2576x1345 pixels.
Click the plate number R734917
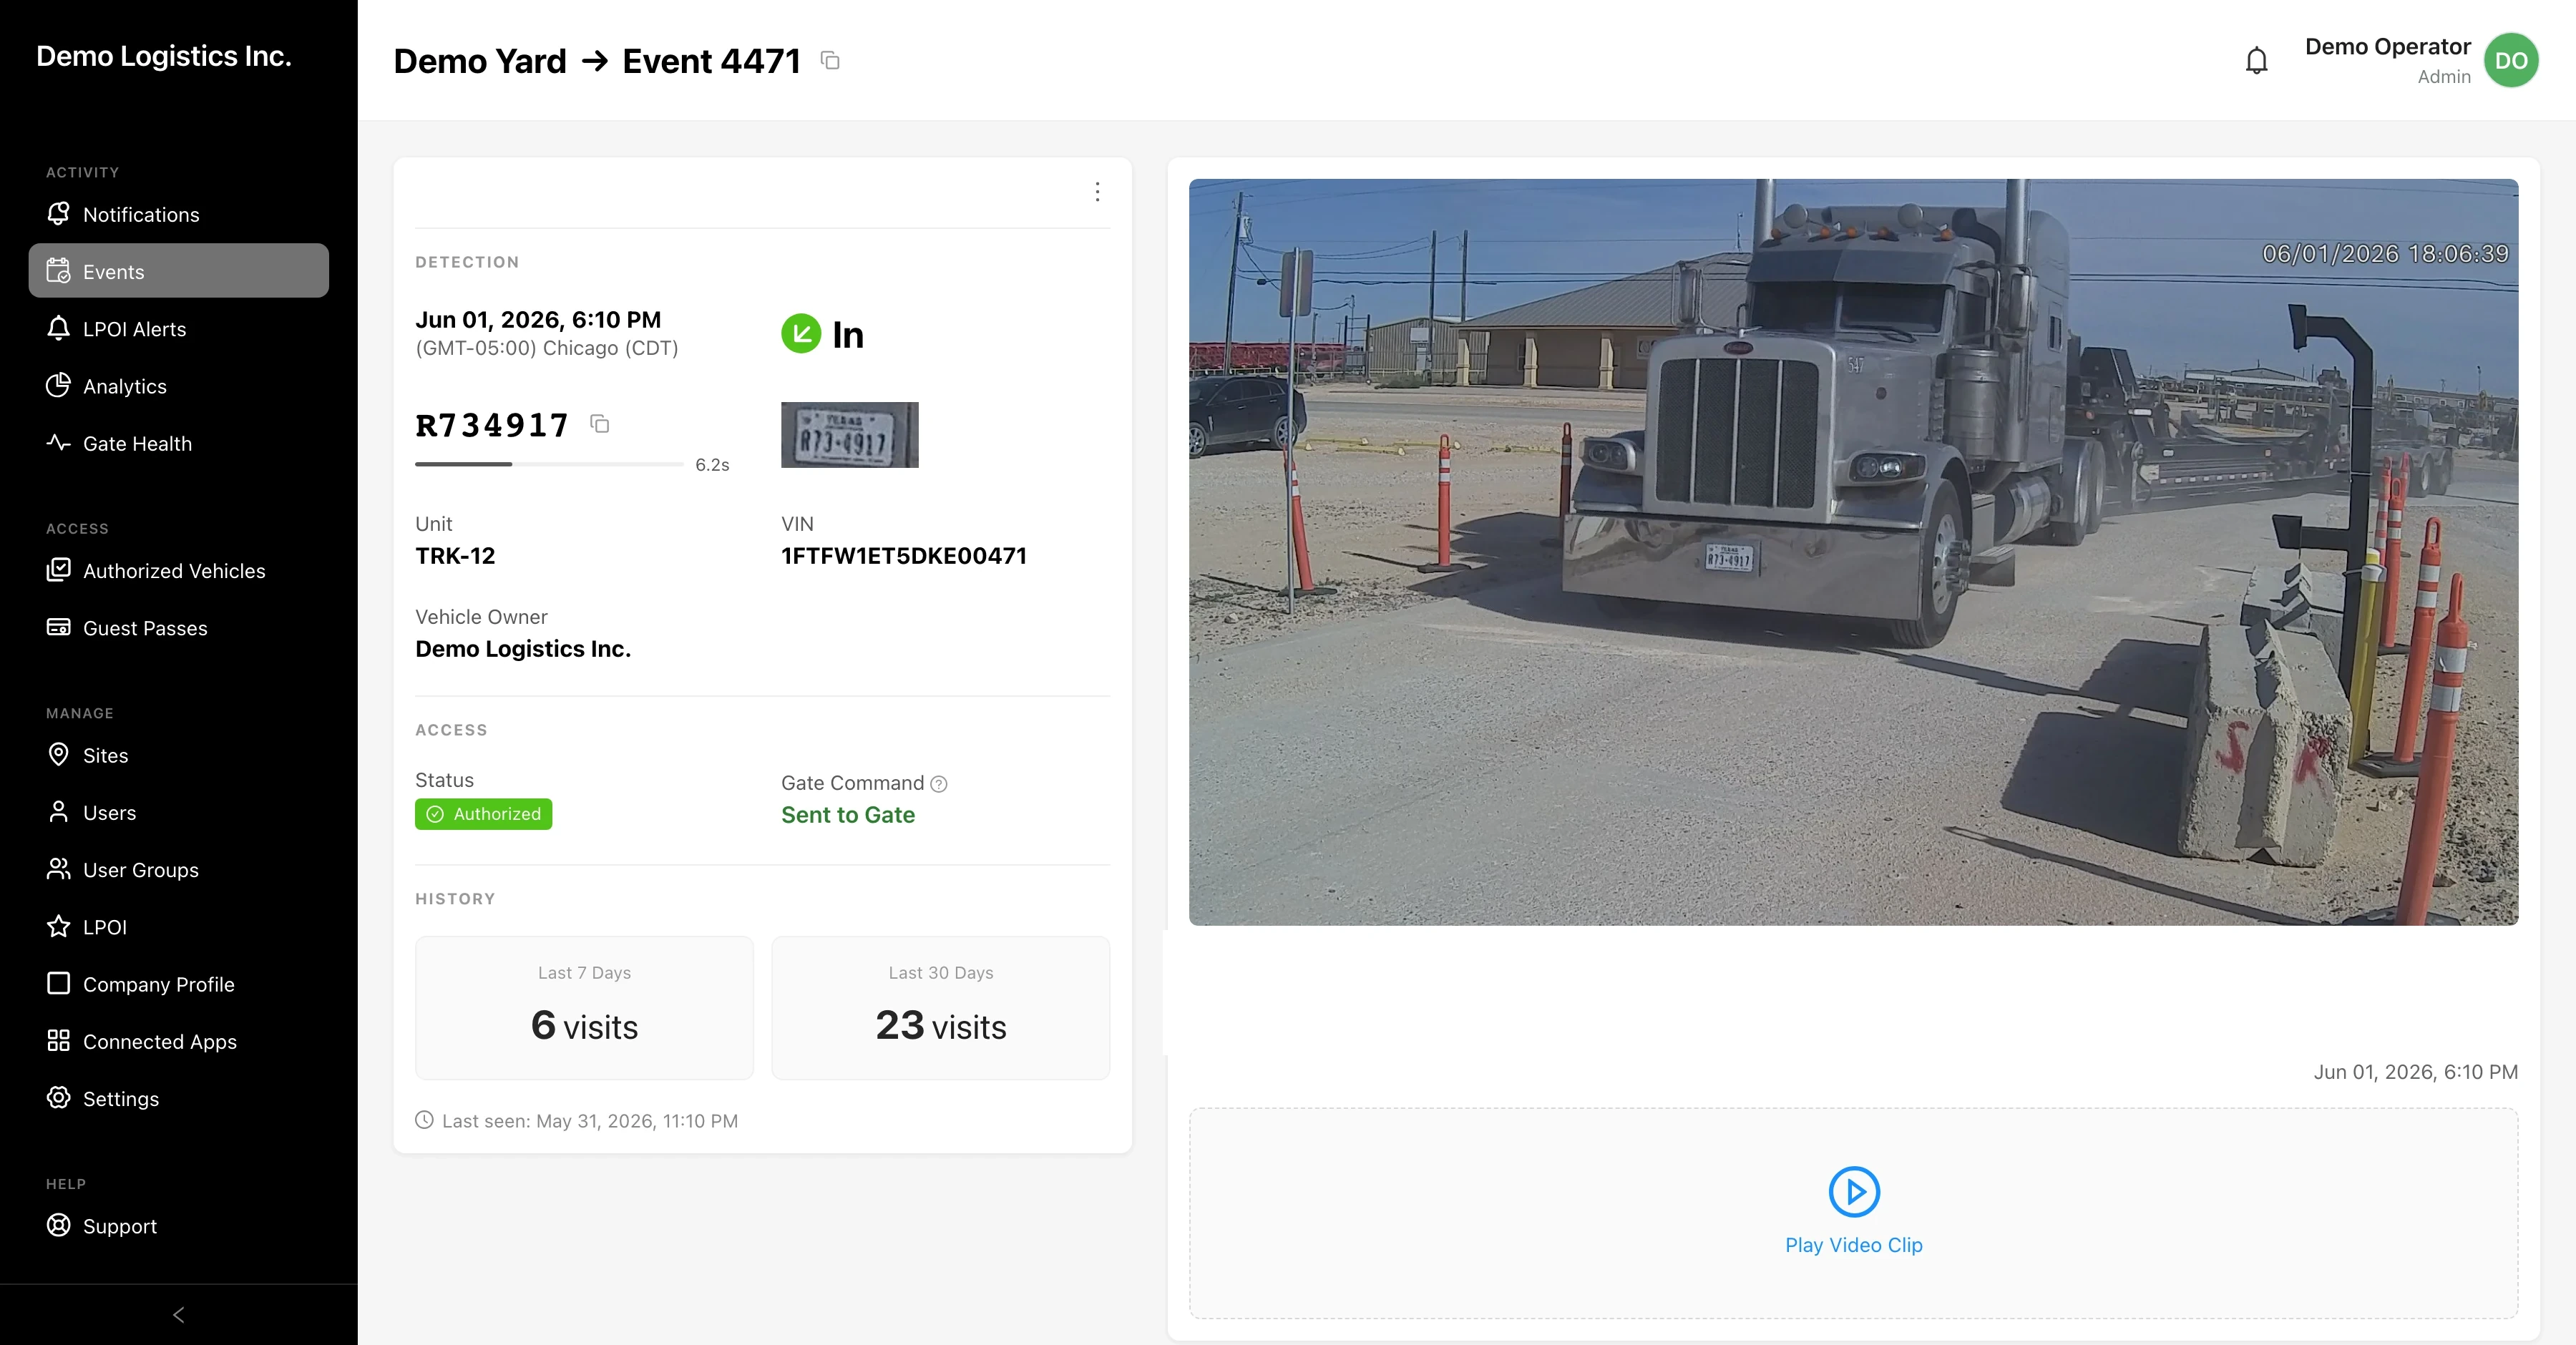pos(492,425)
